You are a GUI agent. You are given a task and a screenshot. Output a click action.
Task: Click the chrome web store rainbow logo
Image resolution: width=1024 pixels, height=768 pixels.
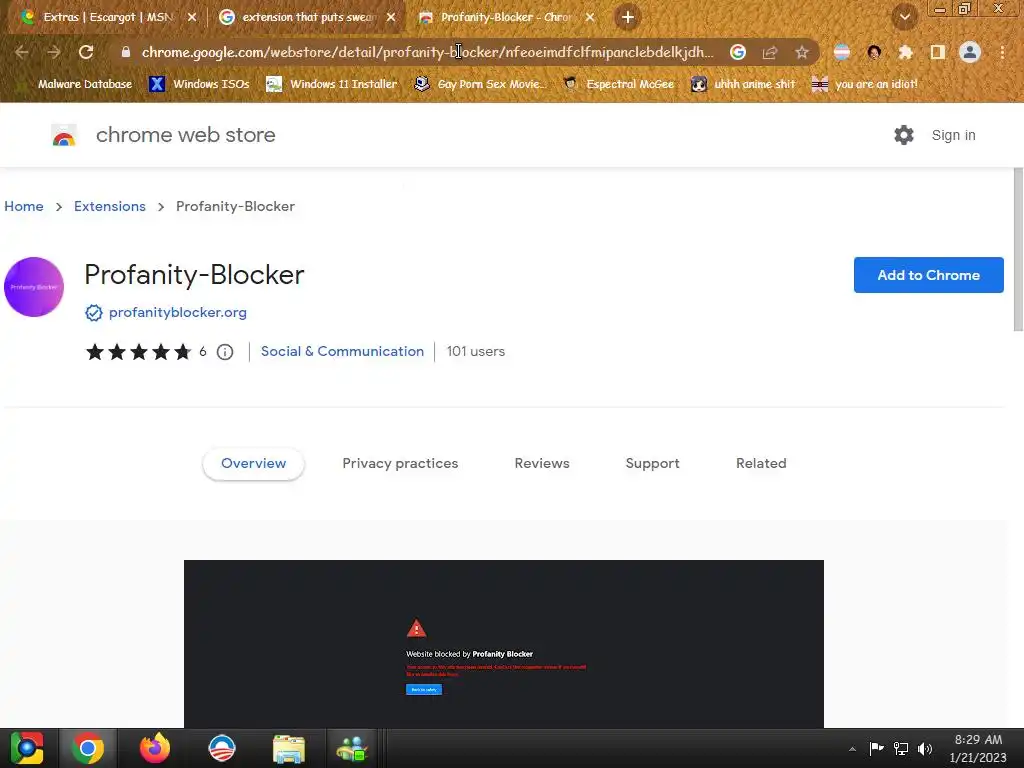click(64, 135)
